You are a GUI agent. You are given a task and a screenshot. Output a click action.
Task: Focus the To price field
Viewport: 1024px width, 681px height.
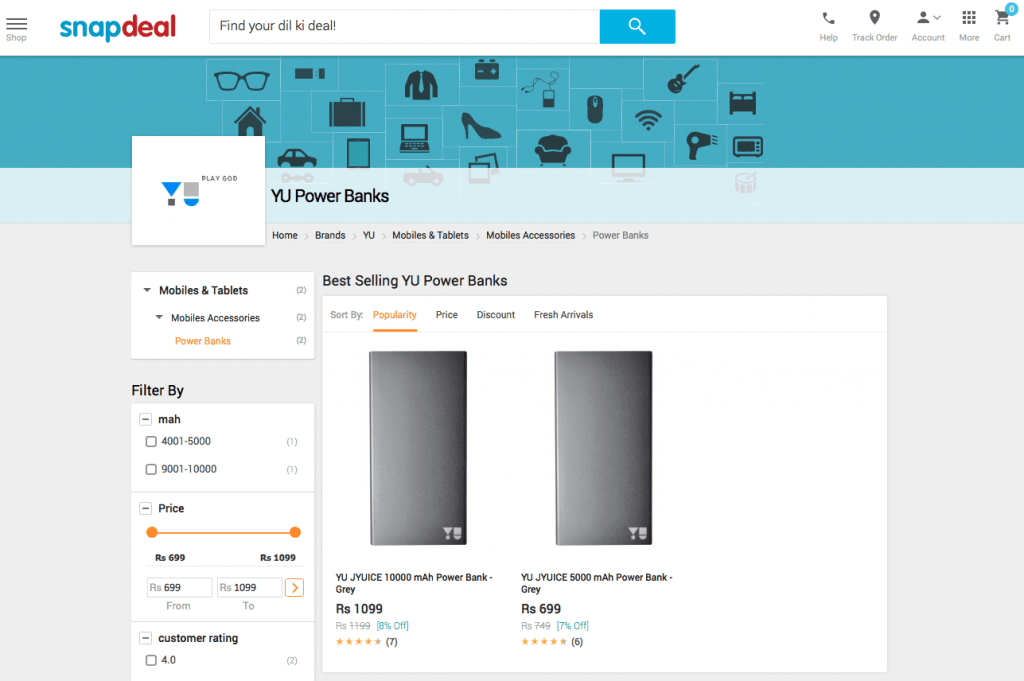point(249,588)
